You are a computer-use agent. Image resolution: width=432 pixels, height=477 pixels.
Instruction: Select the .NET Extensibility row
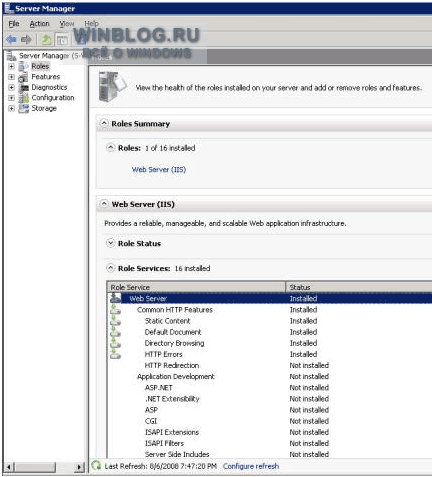click(x=270, y=399)
